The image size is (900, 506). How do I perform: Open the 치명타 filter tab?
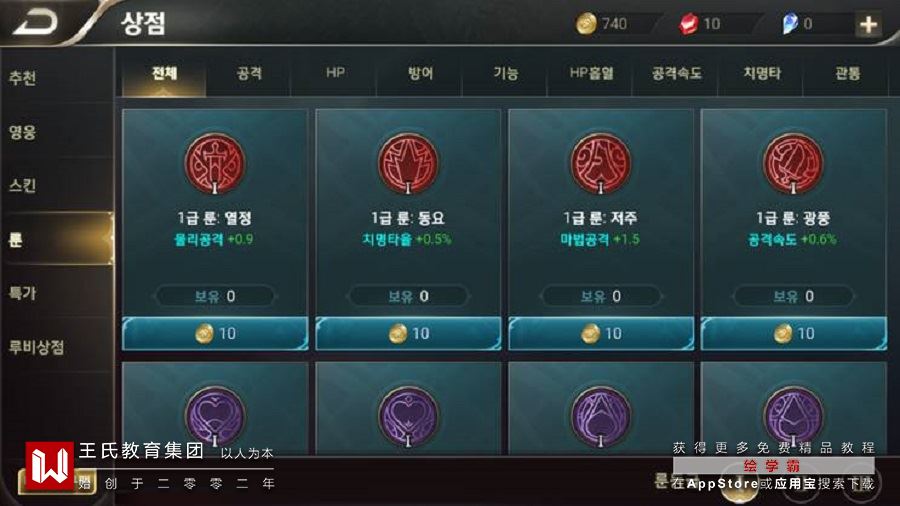click(762, 73)
